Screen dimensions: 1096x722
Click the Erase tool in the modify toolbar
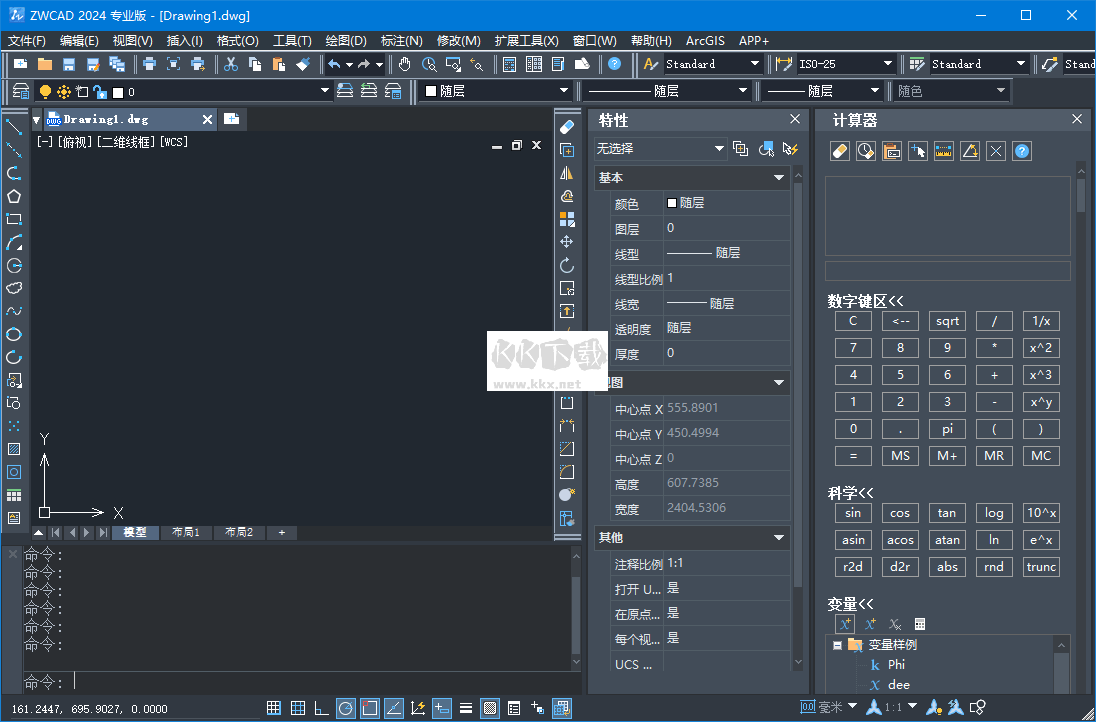click(x=567, y=127)
